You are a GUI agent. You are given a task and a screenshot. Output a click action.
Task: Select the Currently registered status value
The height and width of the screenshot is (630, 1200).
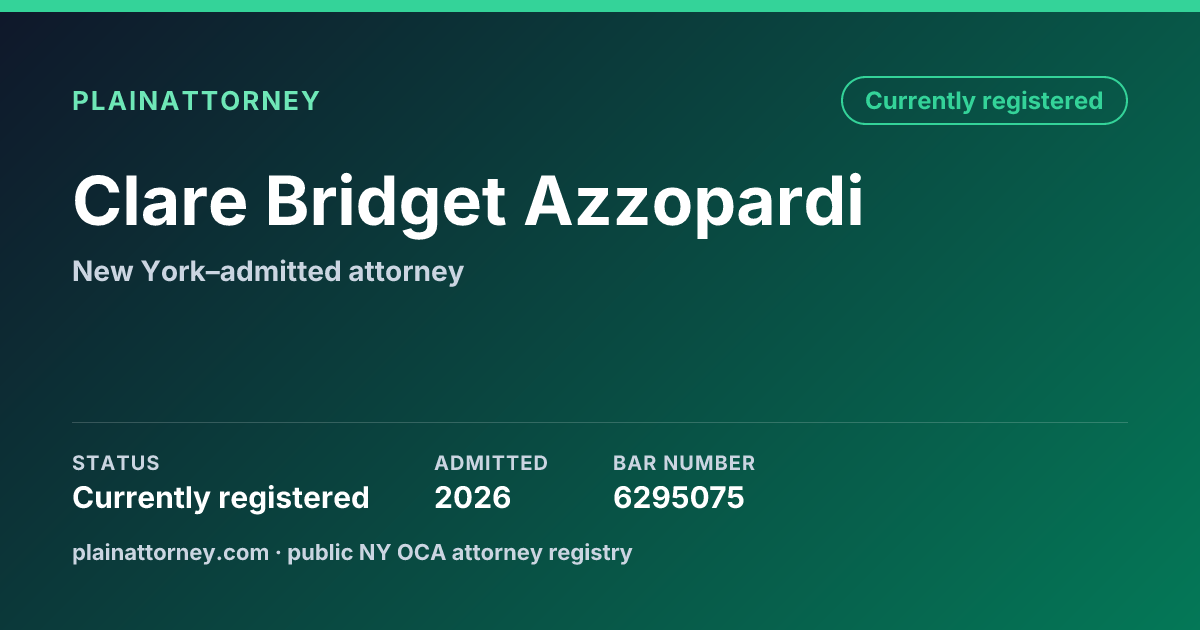[221, 497]
